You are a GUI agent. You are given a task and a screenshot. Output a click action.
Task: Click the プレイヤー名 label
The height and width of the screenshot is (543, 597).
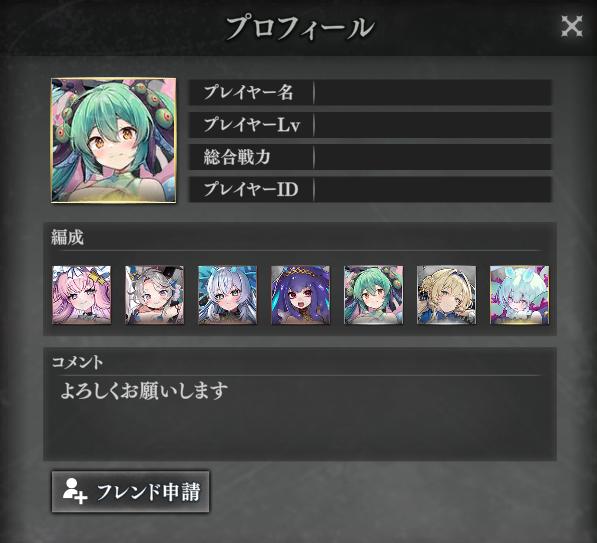248,93
